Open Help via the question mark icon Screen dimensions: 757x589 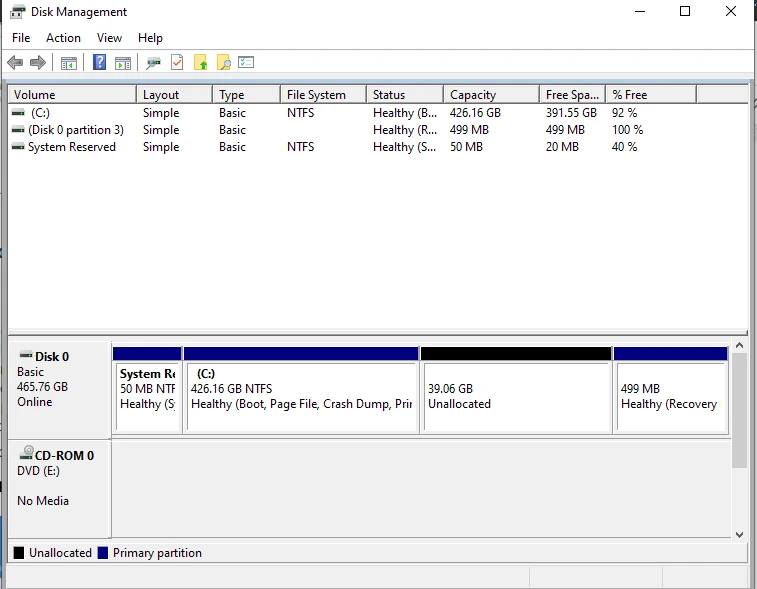point(99,62)
